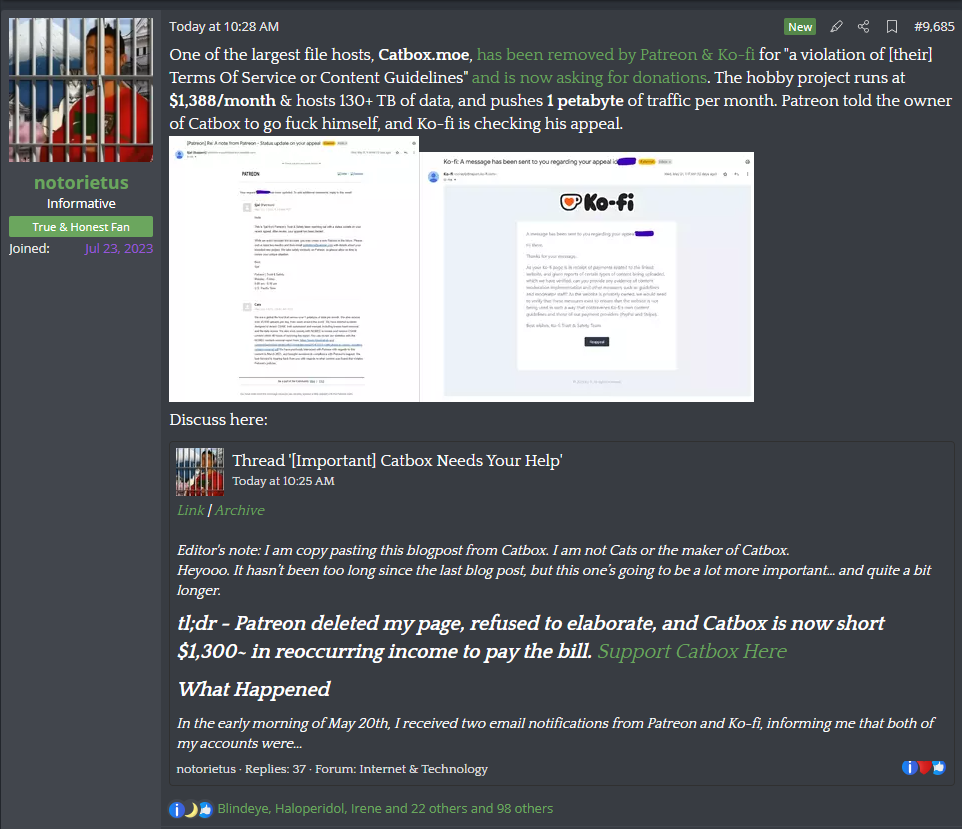
Task: Click the 'Informative' user title text
Action: 81,204
